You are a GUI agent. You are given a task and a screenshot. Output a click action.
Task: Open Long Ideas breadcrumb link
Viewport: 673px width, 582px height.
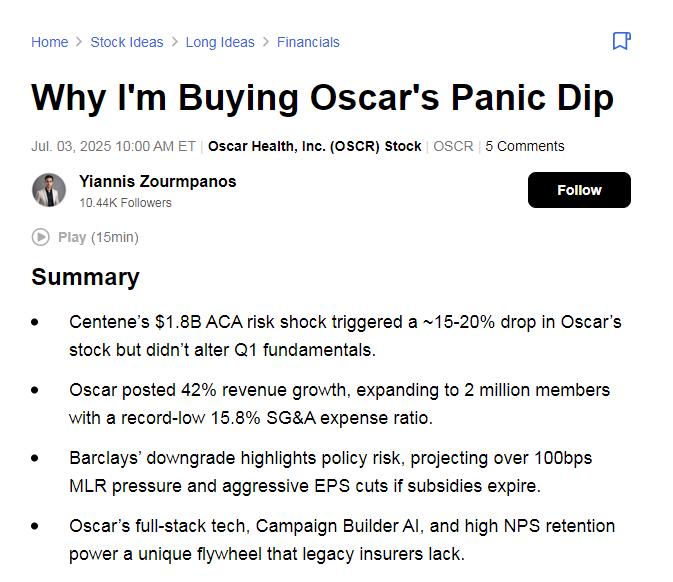point(220,42)
